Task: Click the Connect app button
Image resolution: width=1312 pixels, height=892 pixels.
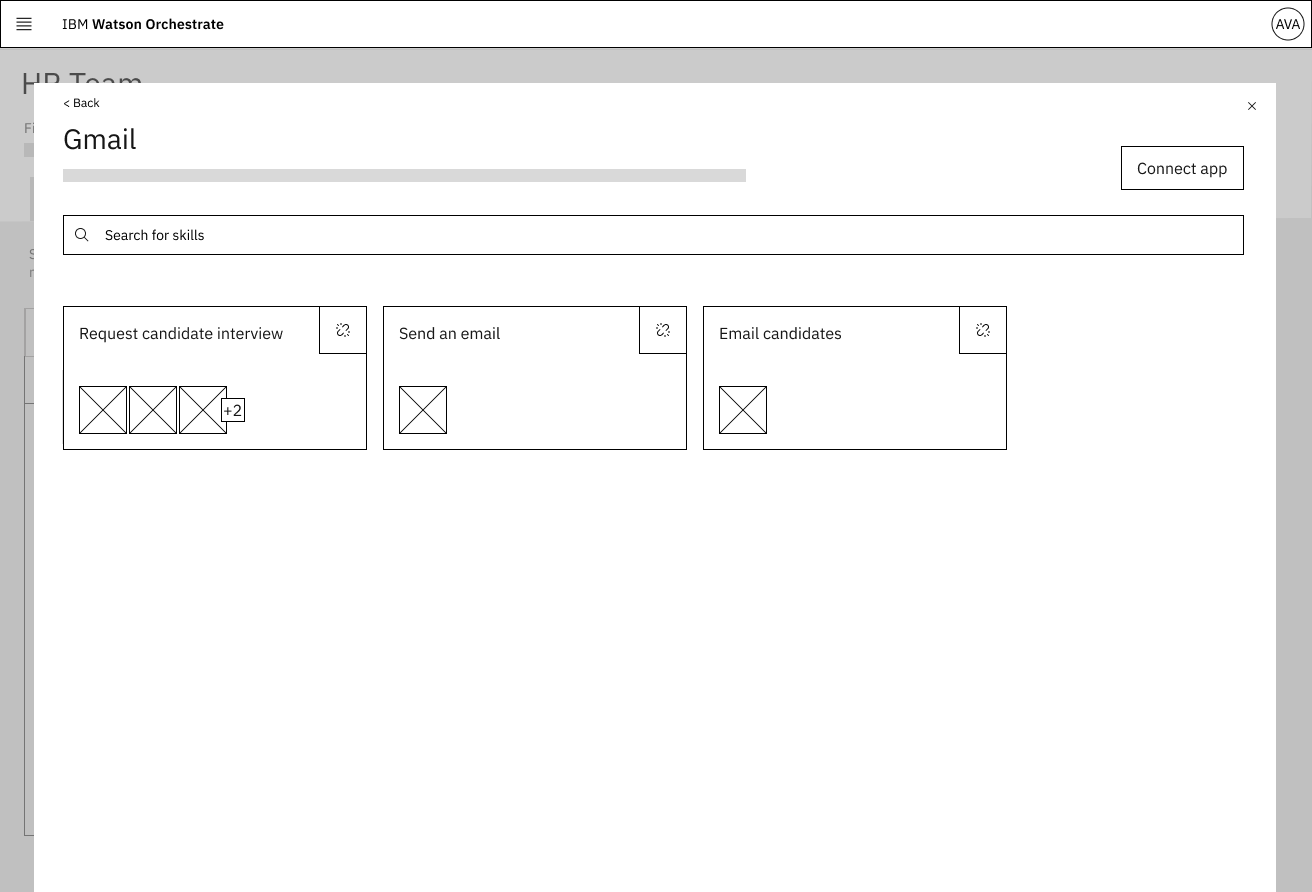Action: [1182, 168]
